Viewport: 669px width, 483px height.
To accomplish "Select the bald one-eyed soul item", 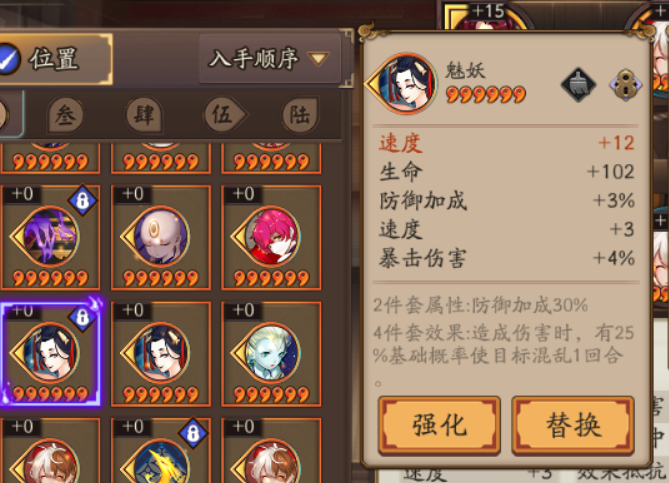I will [161, 237].
